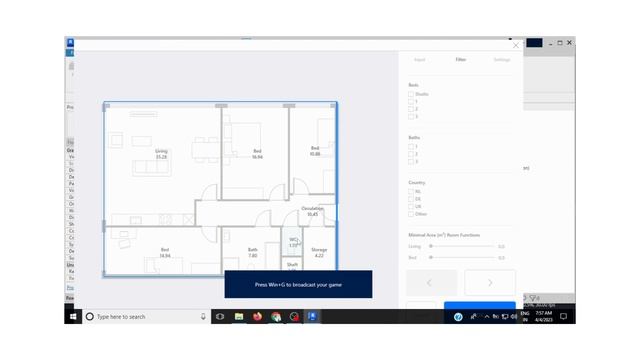Screen dimensions: 640x360
Task: Select the Bath 7.80 room label
Action: point(253,253)
